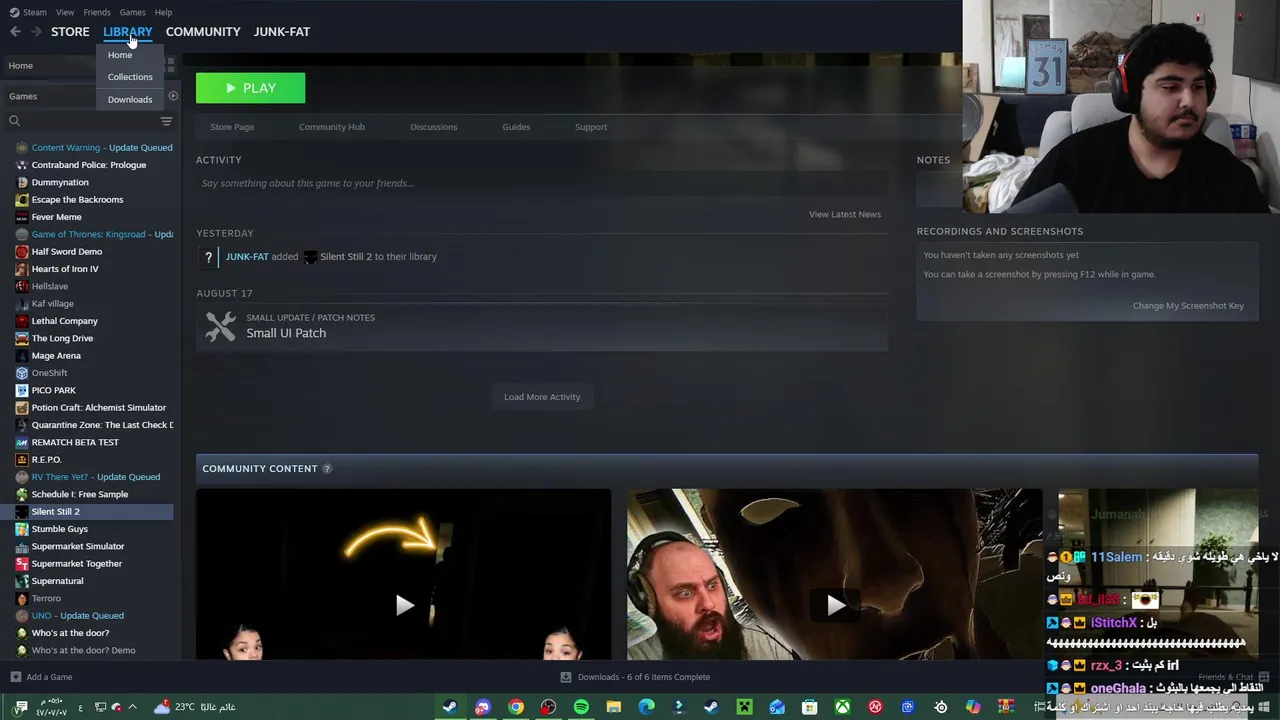Open Microsoft Edge from the taskbar
Viewport: 1280px width, 720px height.
point(647,707)
